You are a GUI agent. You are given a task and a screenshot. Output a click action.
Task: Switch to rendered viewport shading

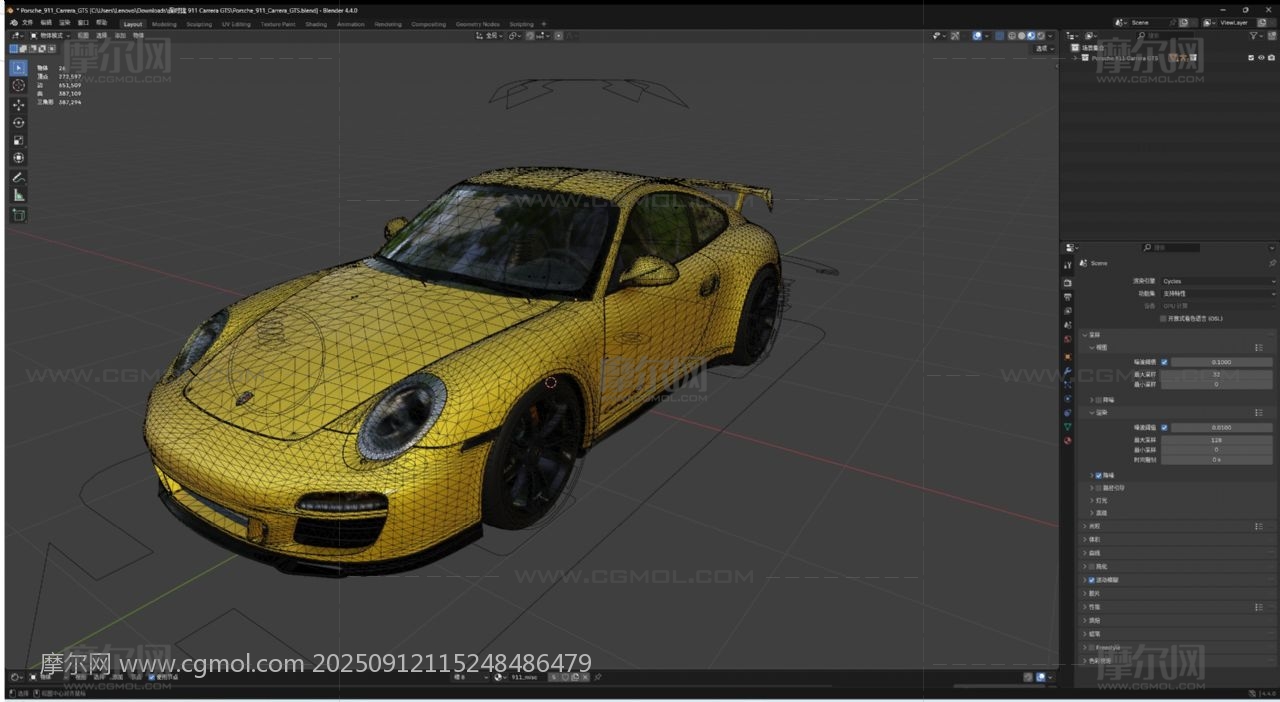point(1041,36)
